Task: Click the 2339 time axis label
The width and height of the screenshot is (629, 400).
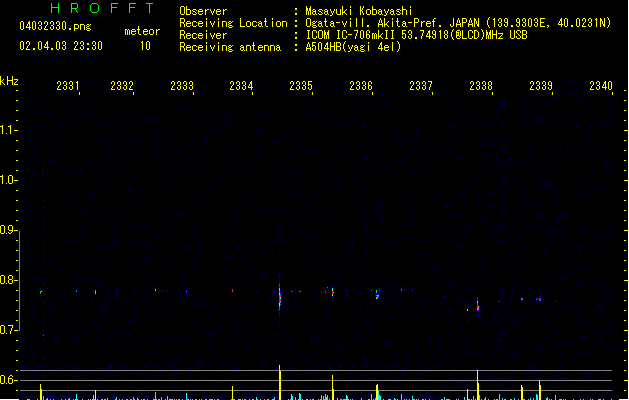Action: point(541,85)
